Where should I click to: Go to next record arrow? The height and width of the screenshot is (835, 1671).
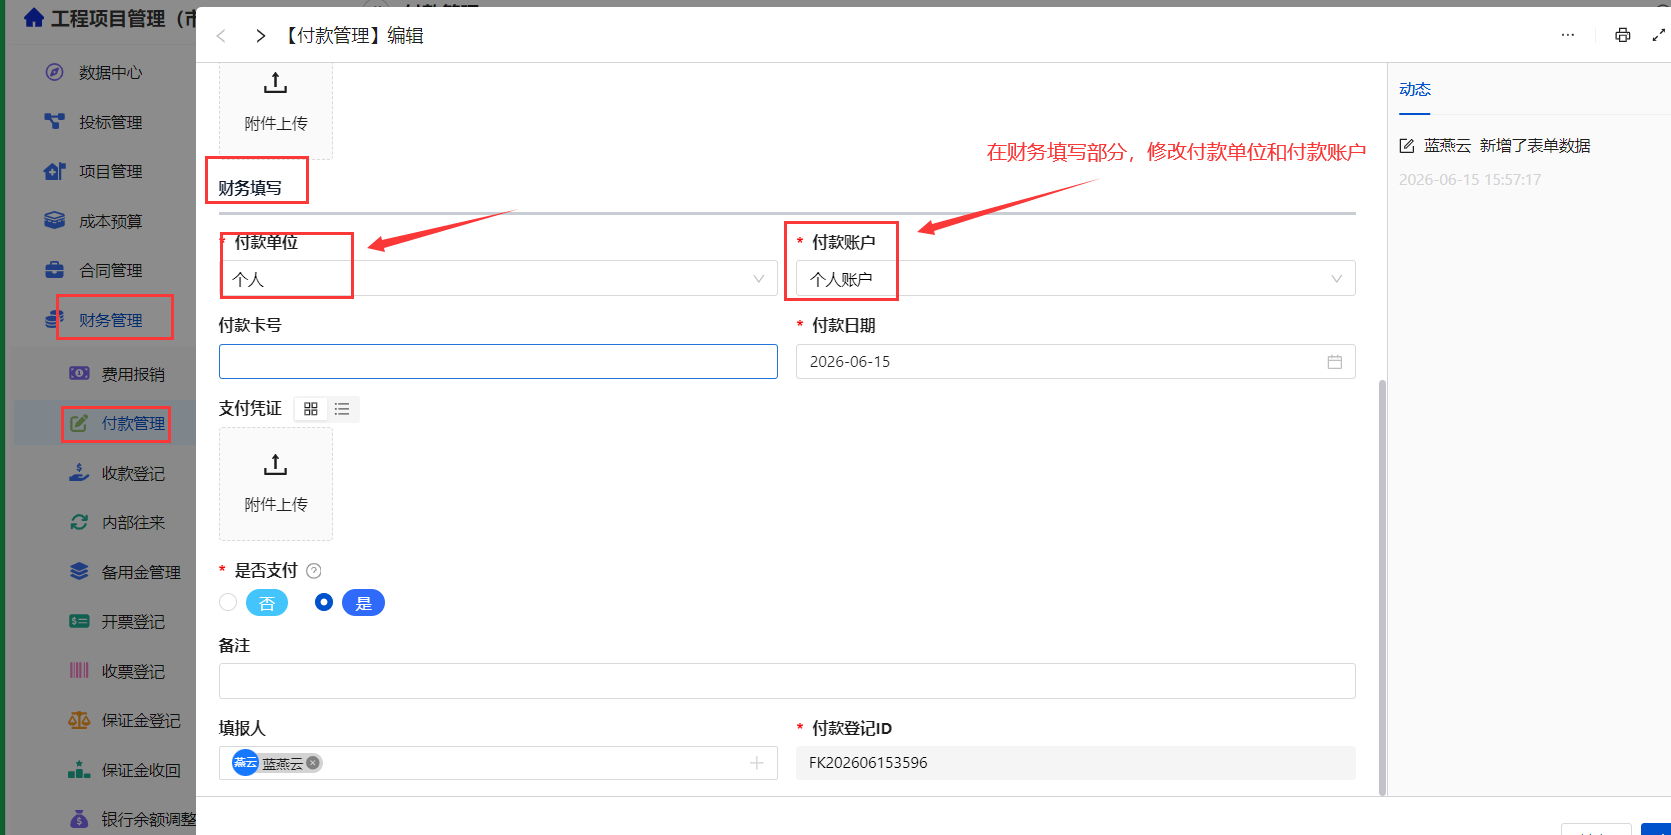coord(260,36)
